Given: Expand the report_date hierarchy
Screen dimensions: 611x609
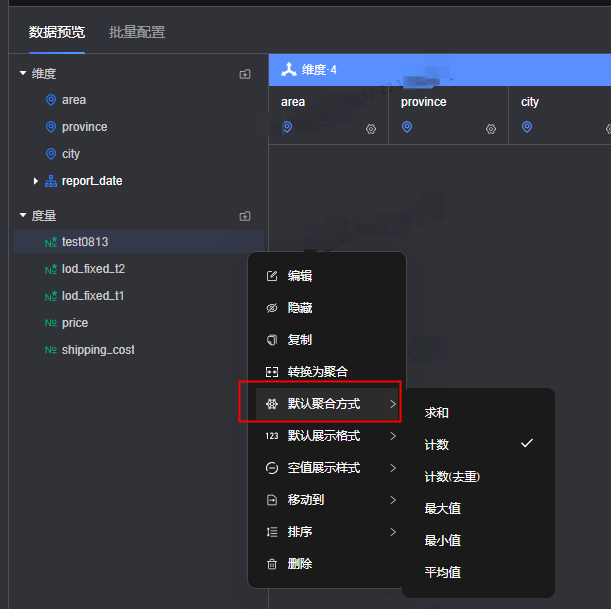Looking at the screenshot, I should (x=36, y=181).
